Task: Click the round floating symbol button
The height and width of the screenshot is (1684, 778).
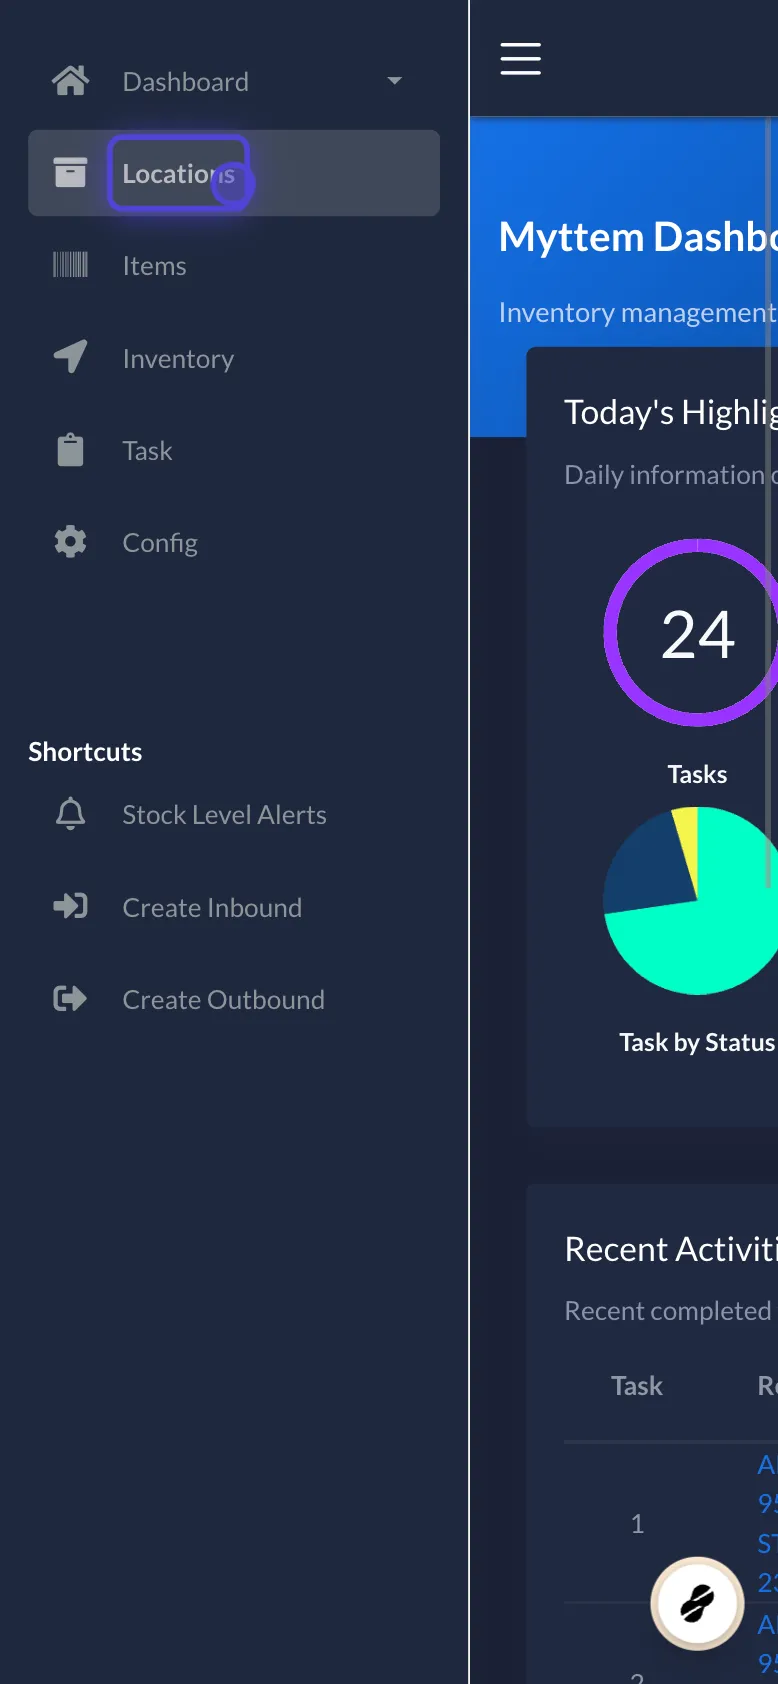Action: pyautogui.click(x=697, y=1604)
